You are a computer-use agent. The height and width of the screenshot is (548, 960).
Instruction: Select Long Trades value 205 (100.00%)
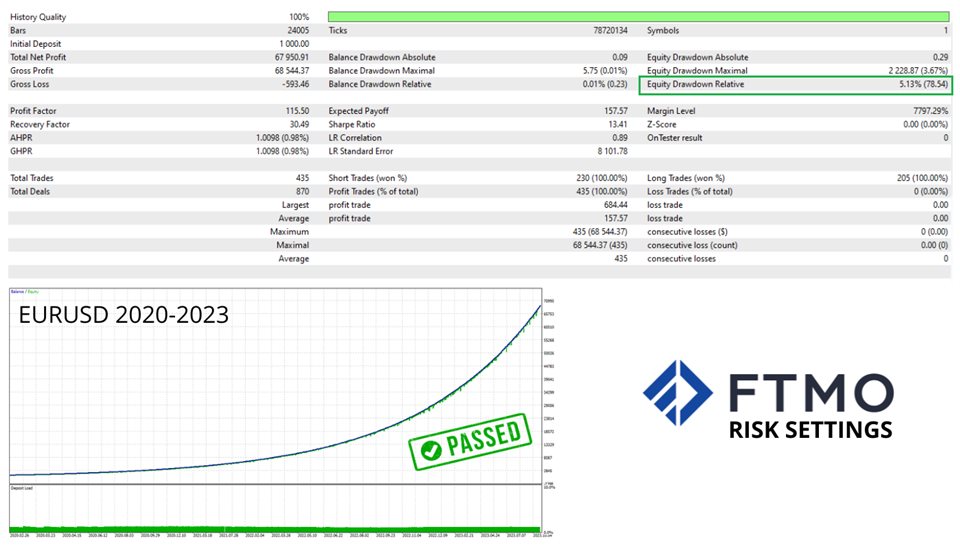923,178
